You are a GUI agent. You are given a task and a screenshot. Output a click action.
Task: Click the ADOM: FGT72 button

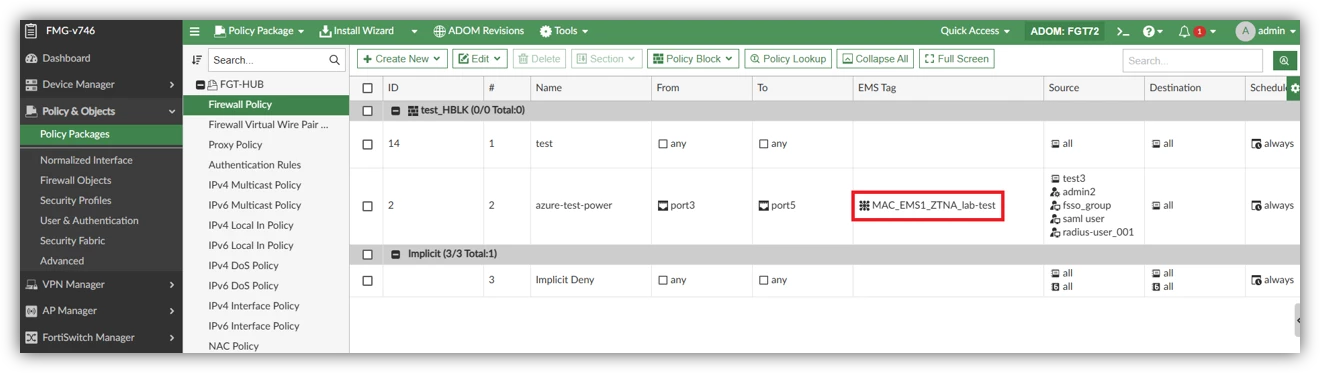(x=1065, y=31)
